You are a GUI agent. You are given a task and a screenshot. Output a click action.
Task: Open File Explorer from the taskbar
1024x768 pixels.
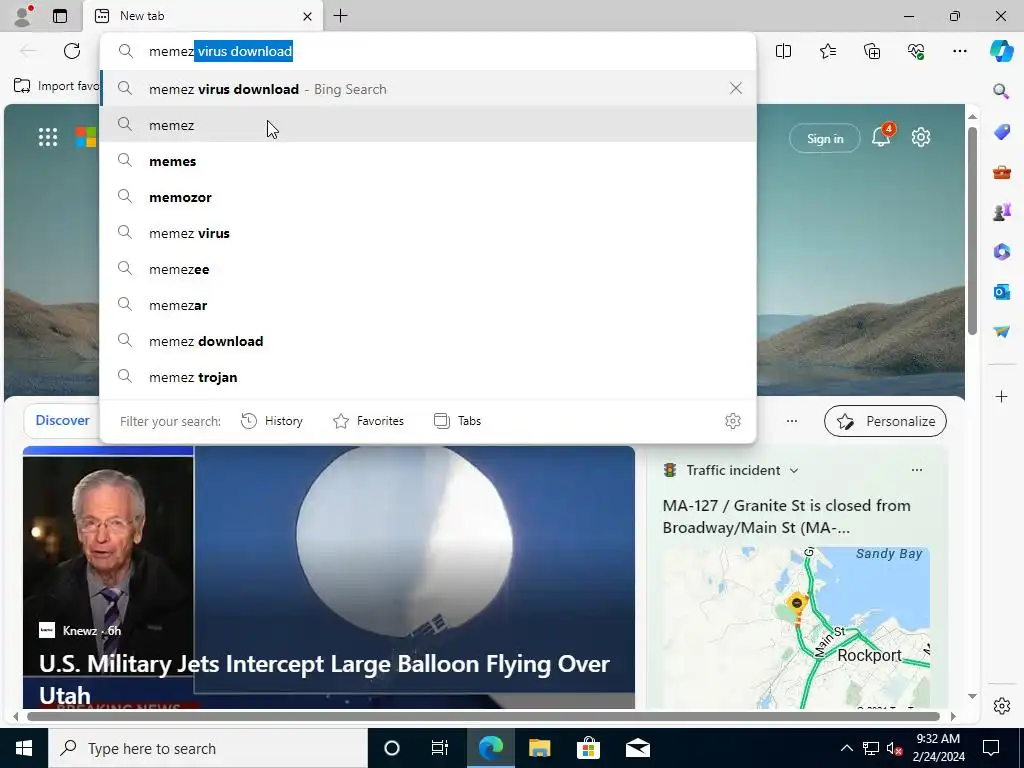click(x=539, y=748)
